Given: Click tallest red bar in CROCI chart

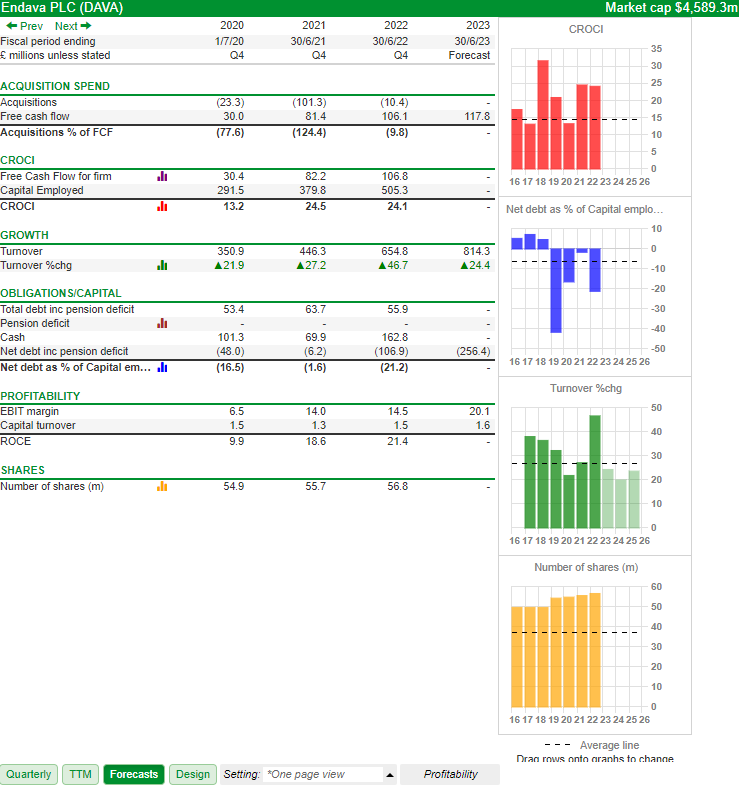Looking at the screenshot, I should point(543,115).
